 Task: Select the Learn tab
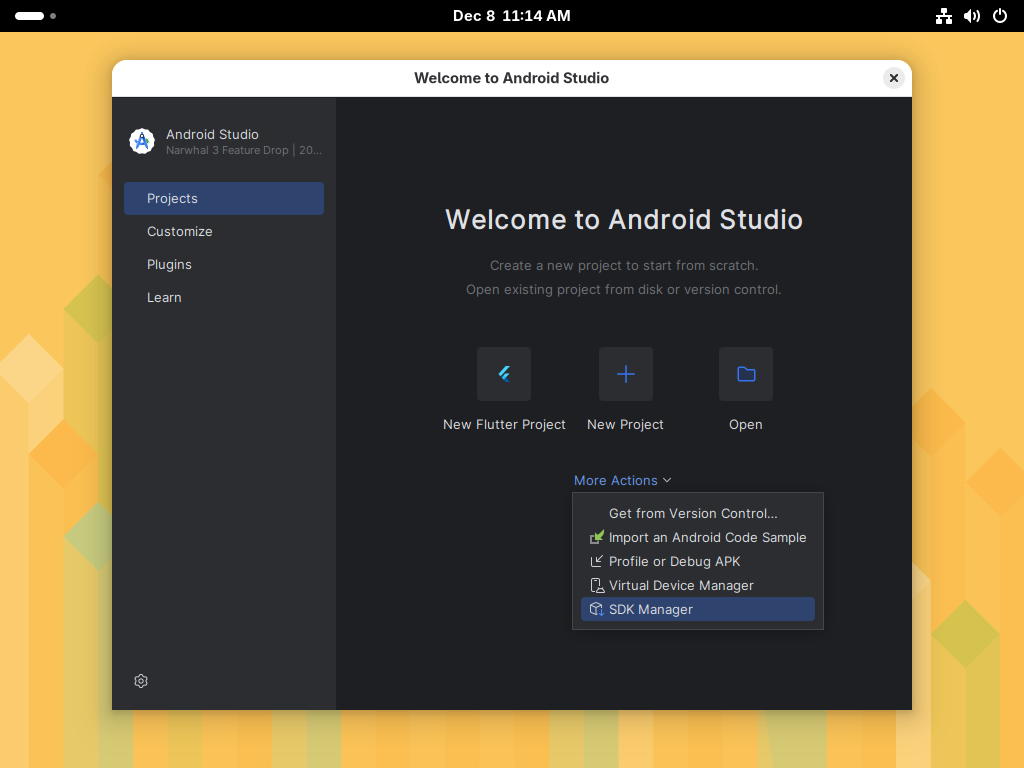tap(164, 297)
